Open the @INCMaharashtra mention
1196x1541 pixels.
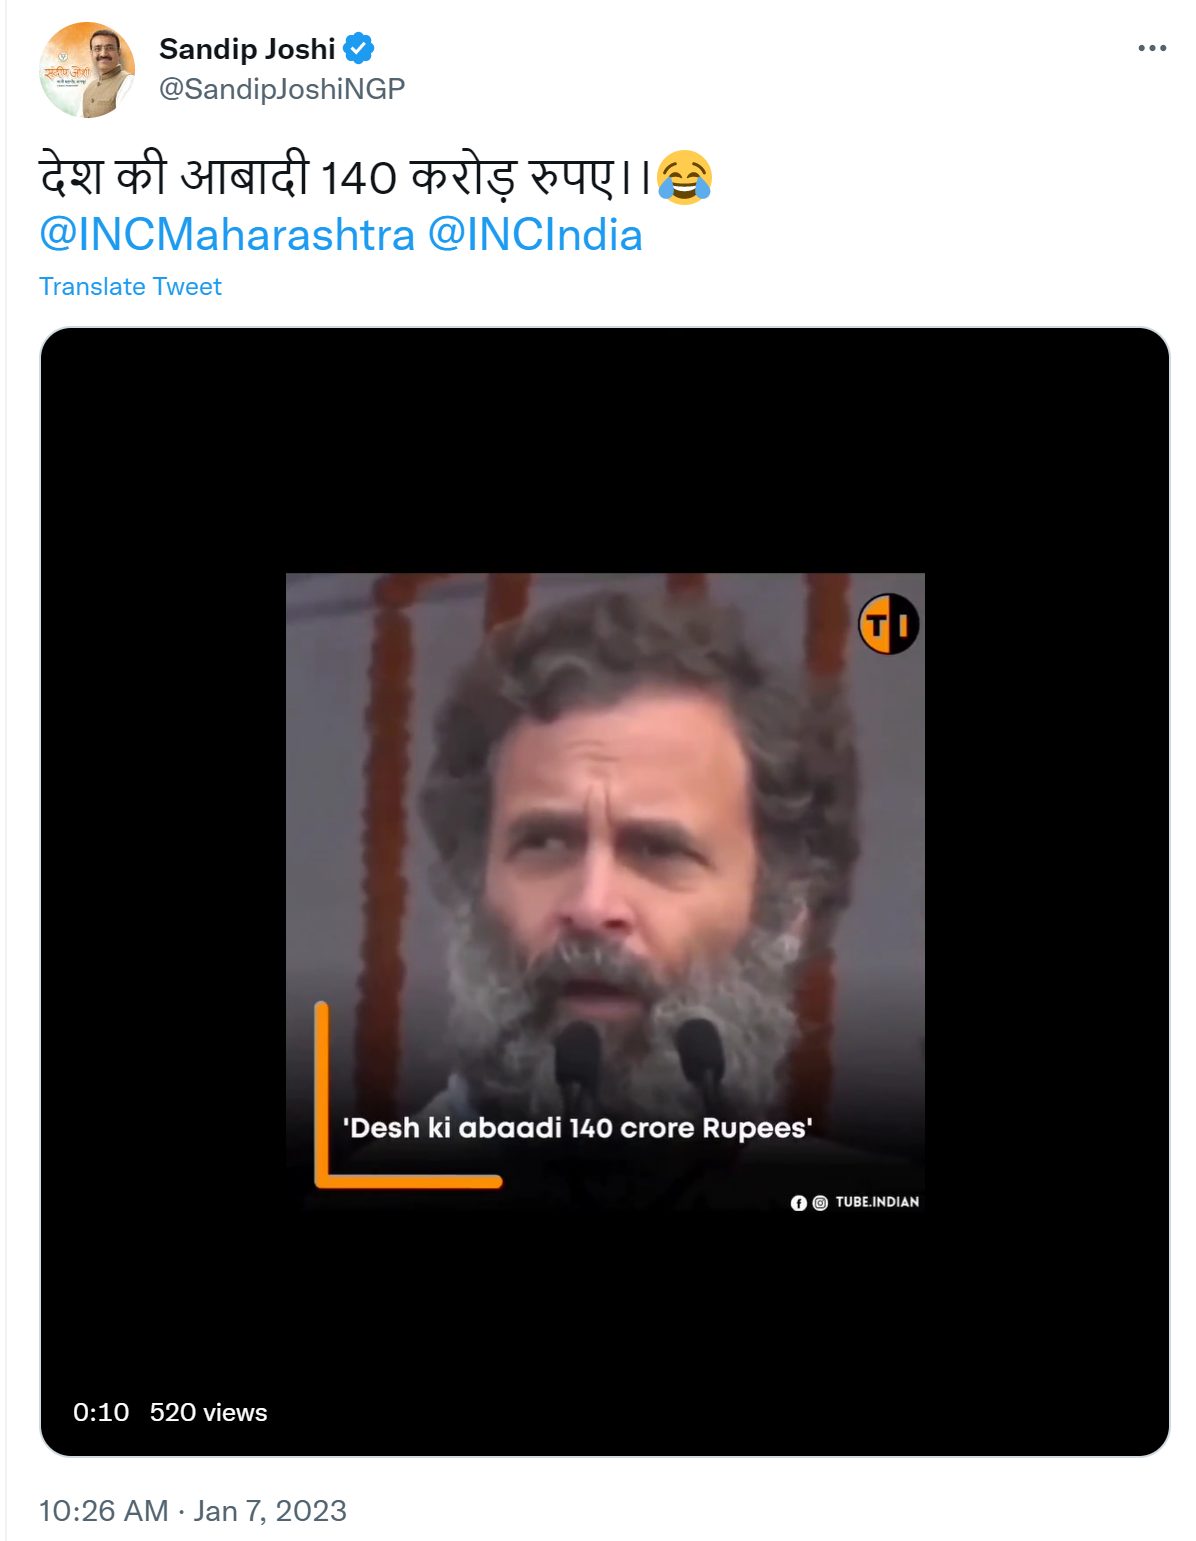pos(227,235)
